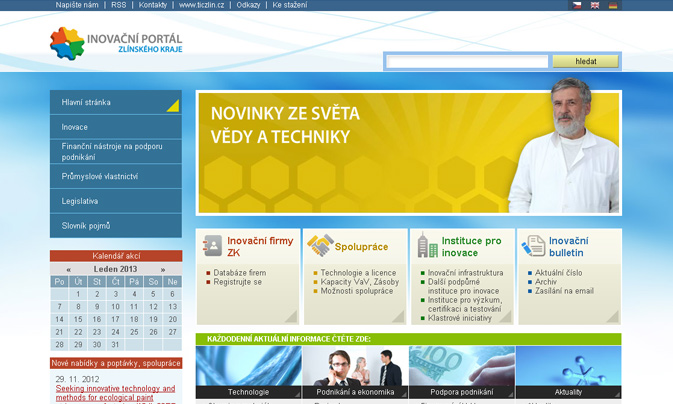This screenshot has width=673, height=404.
Task: Switch language to German flag
Action: tap(613, 5)
